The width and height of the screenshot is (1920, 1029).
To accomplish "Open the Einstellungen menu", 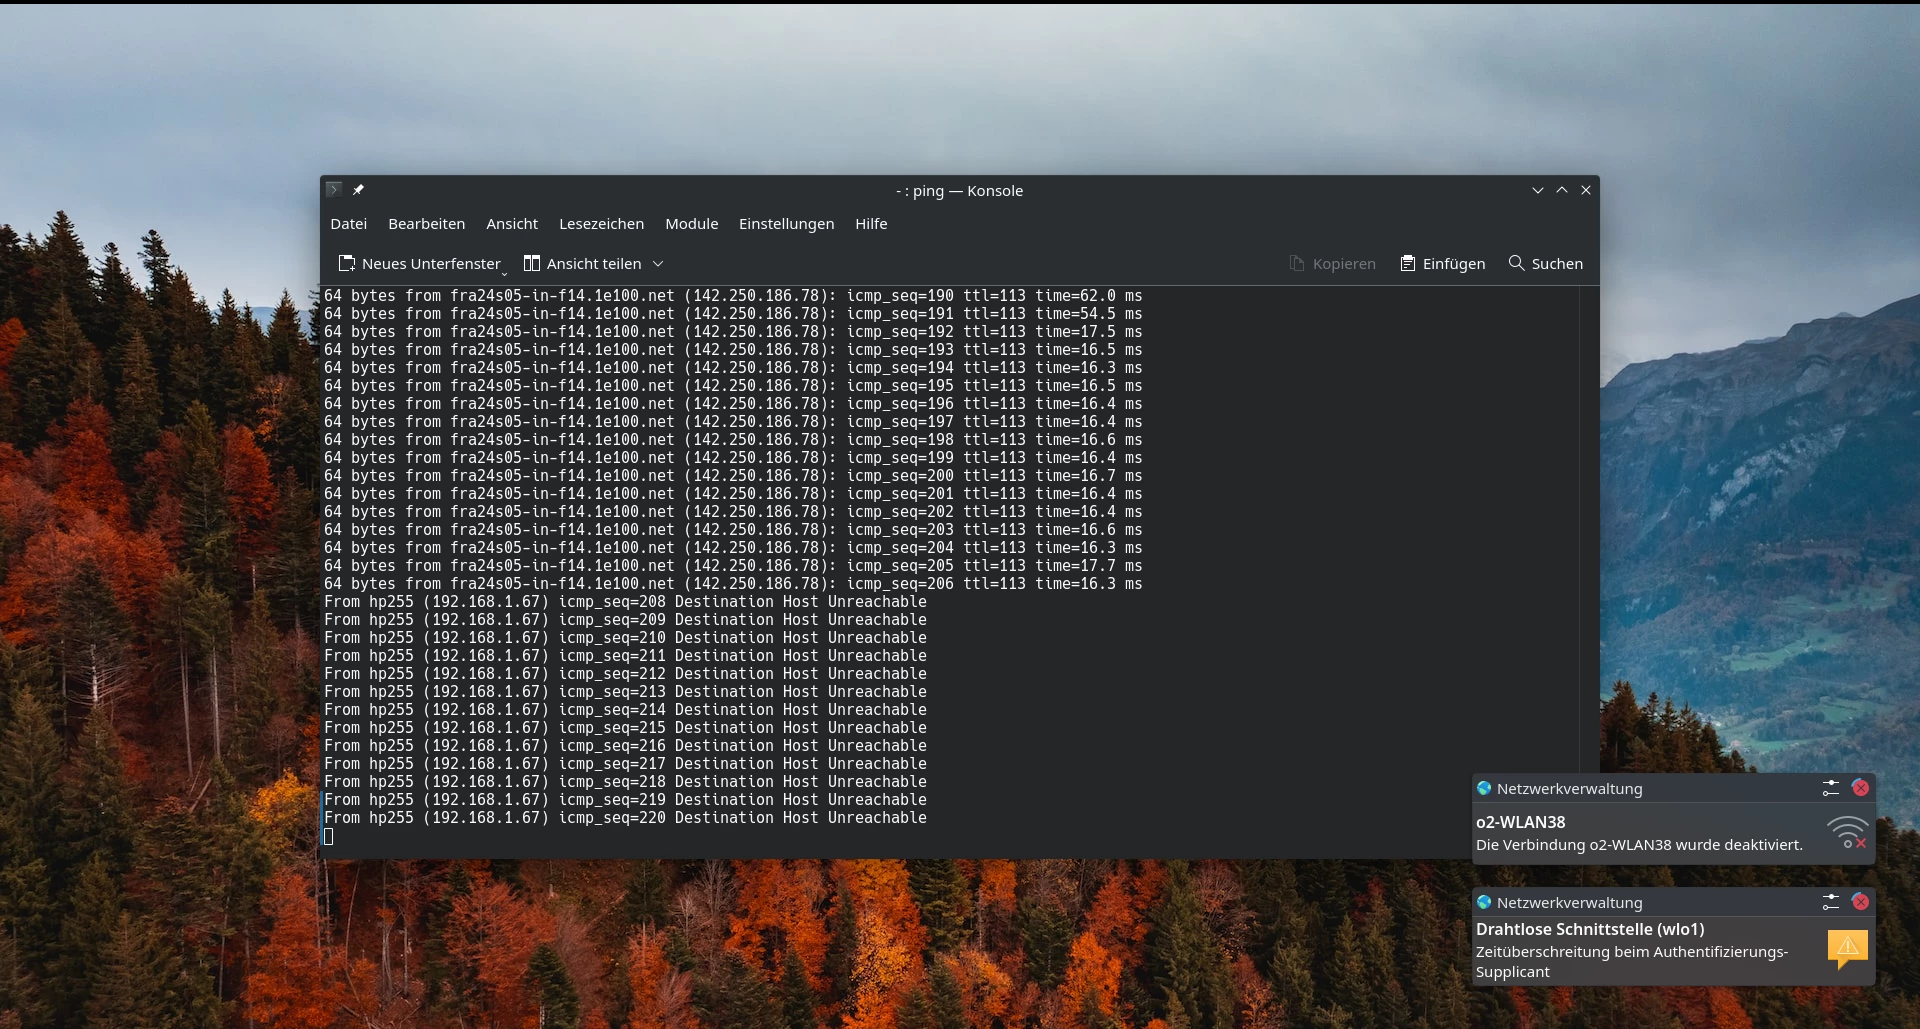I will [786, 224].
